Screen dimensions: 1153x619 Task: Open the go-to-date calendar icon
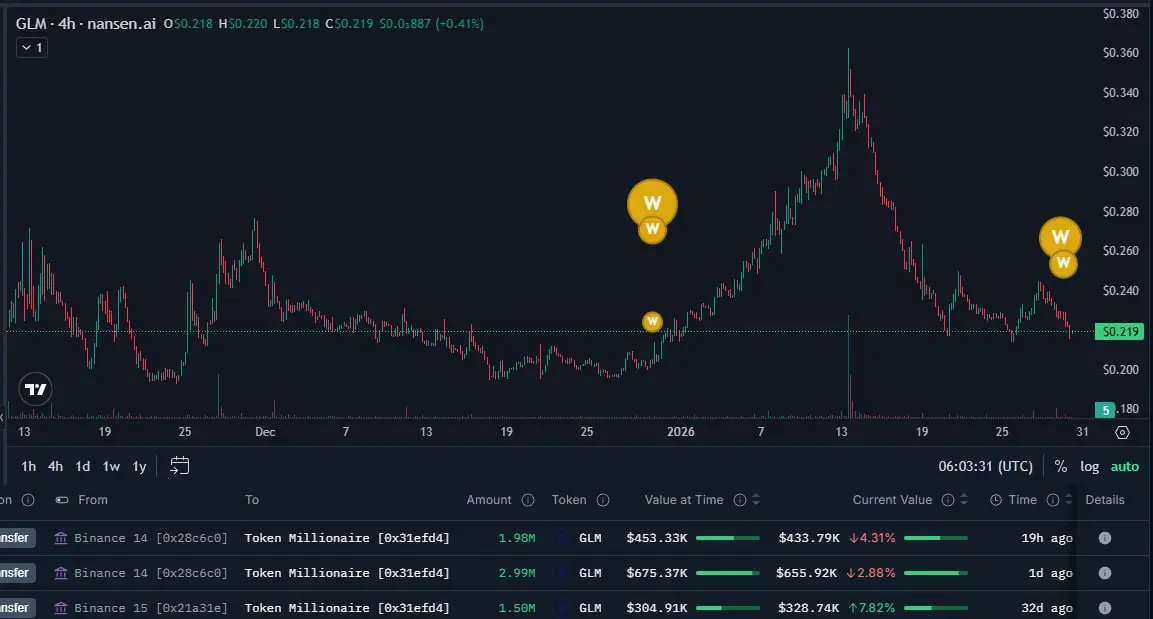click(179, 465)
